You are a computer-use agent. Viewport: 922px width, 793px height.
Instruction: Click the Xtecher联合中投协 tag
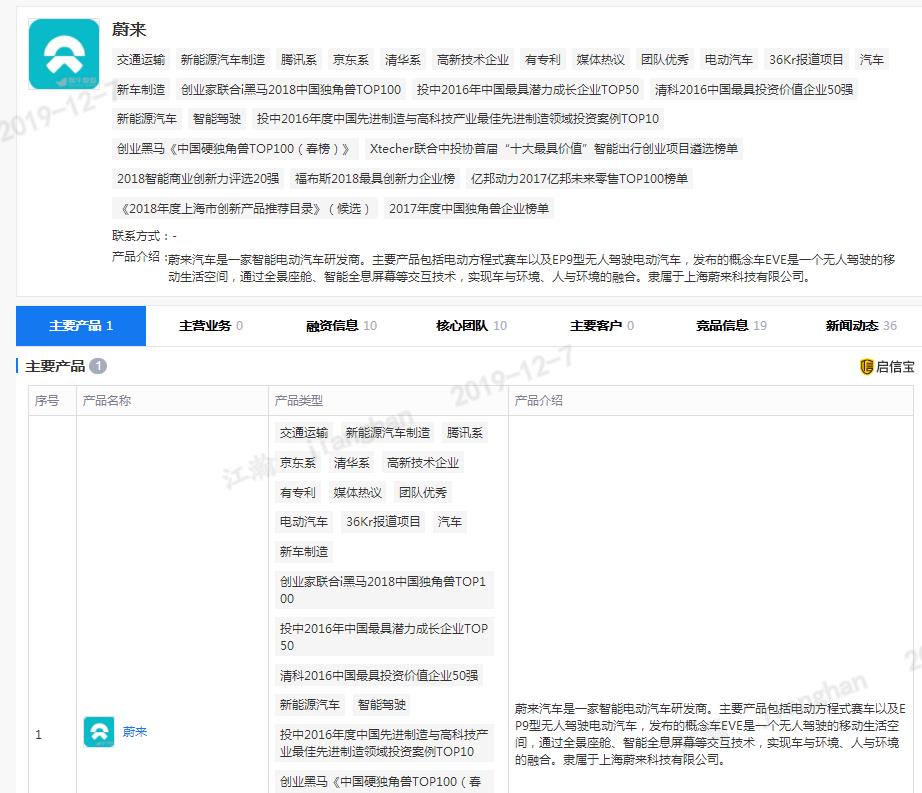(554, 149)
